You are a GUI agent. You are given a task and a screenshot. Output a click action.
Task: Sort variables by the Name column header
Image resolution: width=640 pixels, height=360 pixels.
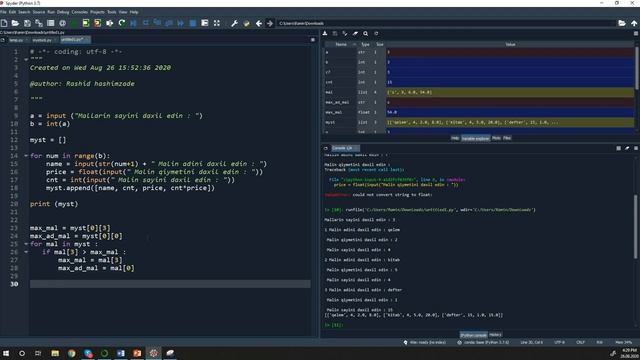(341, 44)
